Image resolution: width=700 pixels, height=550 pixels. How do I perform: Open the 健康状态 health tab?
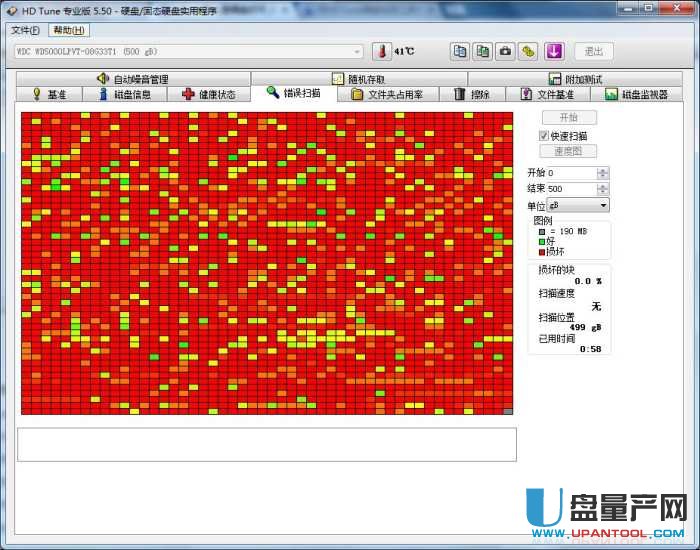[208, 94]
